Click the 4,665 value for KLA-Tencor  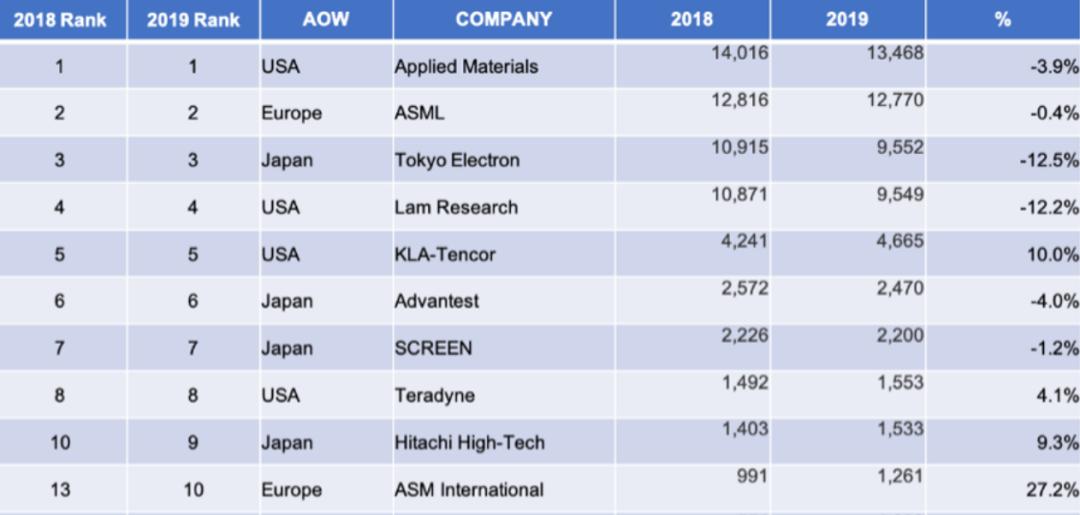pyautogui.click(x=900, y=242)
